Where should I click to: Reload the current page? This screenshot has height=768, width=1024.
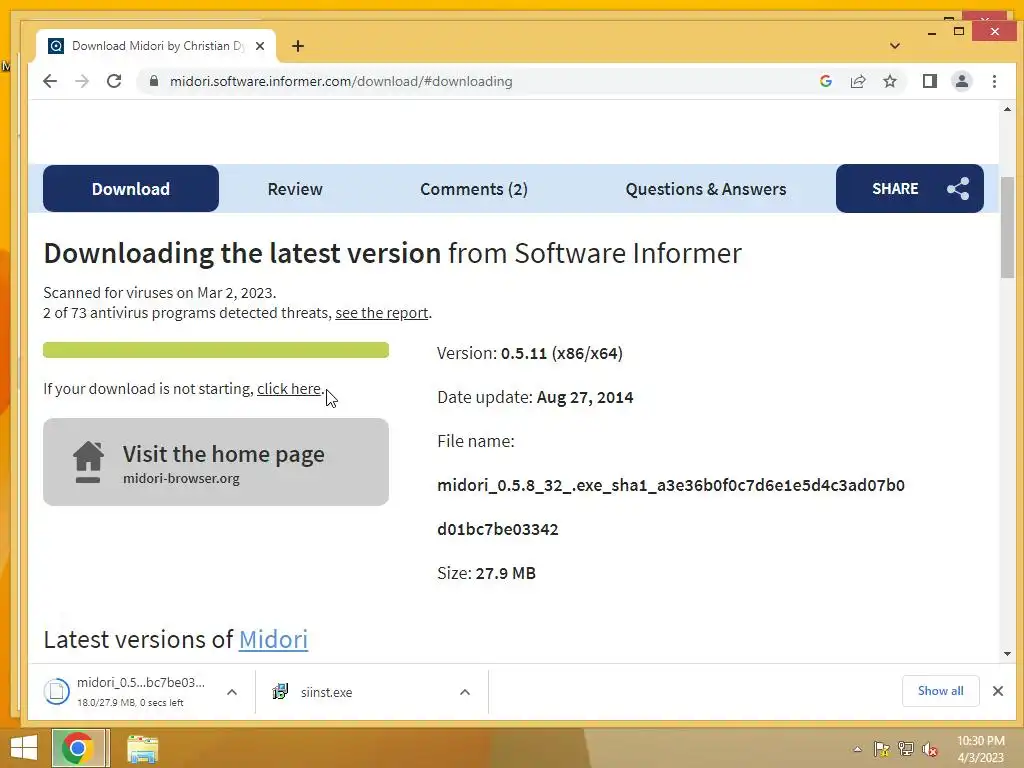pyautogui.click(x=114, y=81)
